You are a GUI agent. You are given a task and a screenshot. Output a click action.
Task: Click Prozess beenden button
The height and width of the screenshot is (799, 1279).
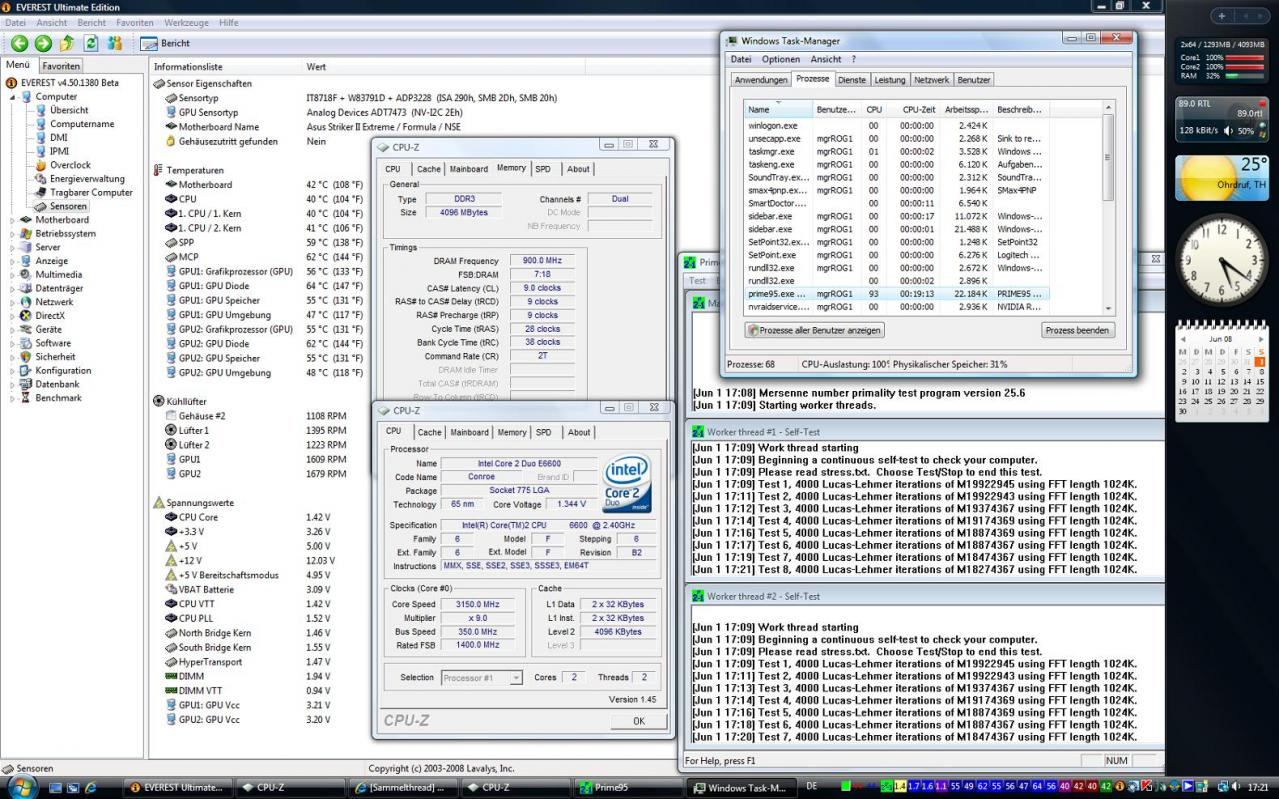[x=1077, y=330]
